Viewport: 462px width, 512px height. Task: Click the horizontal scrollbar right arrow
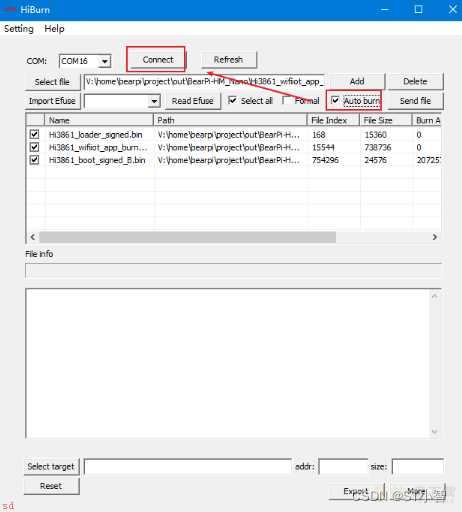click(x=435, y=237)
